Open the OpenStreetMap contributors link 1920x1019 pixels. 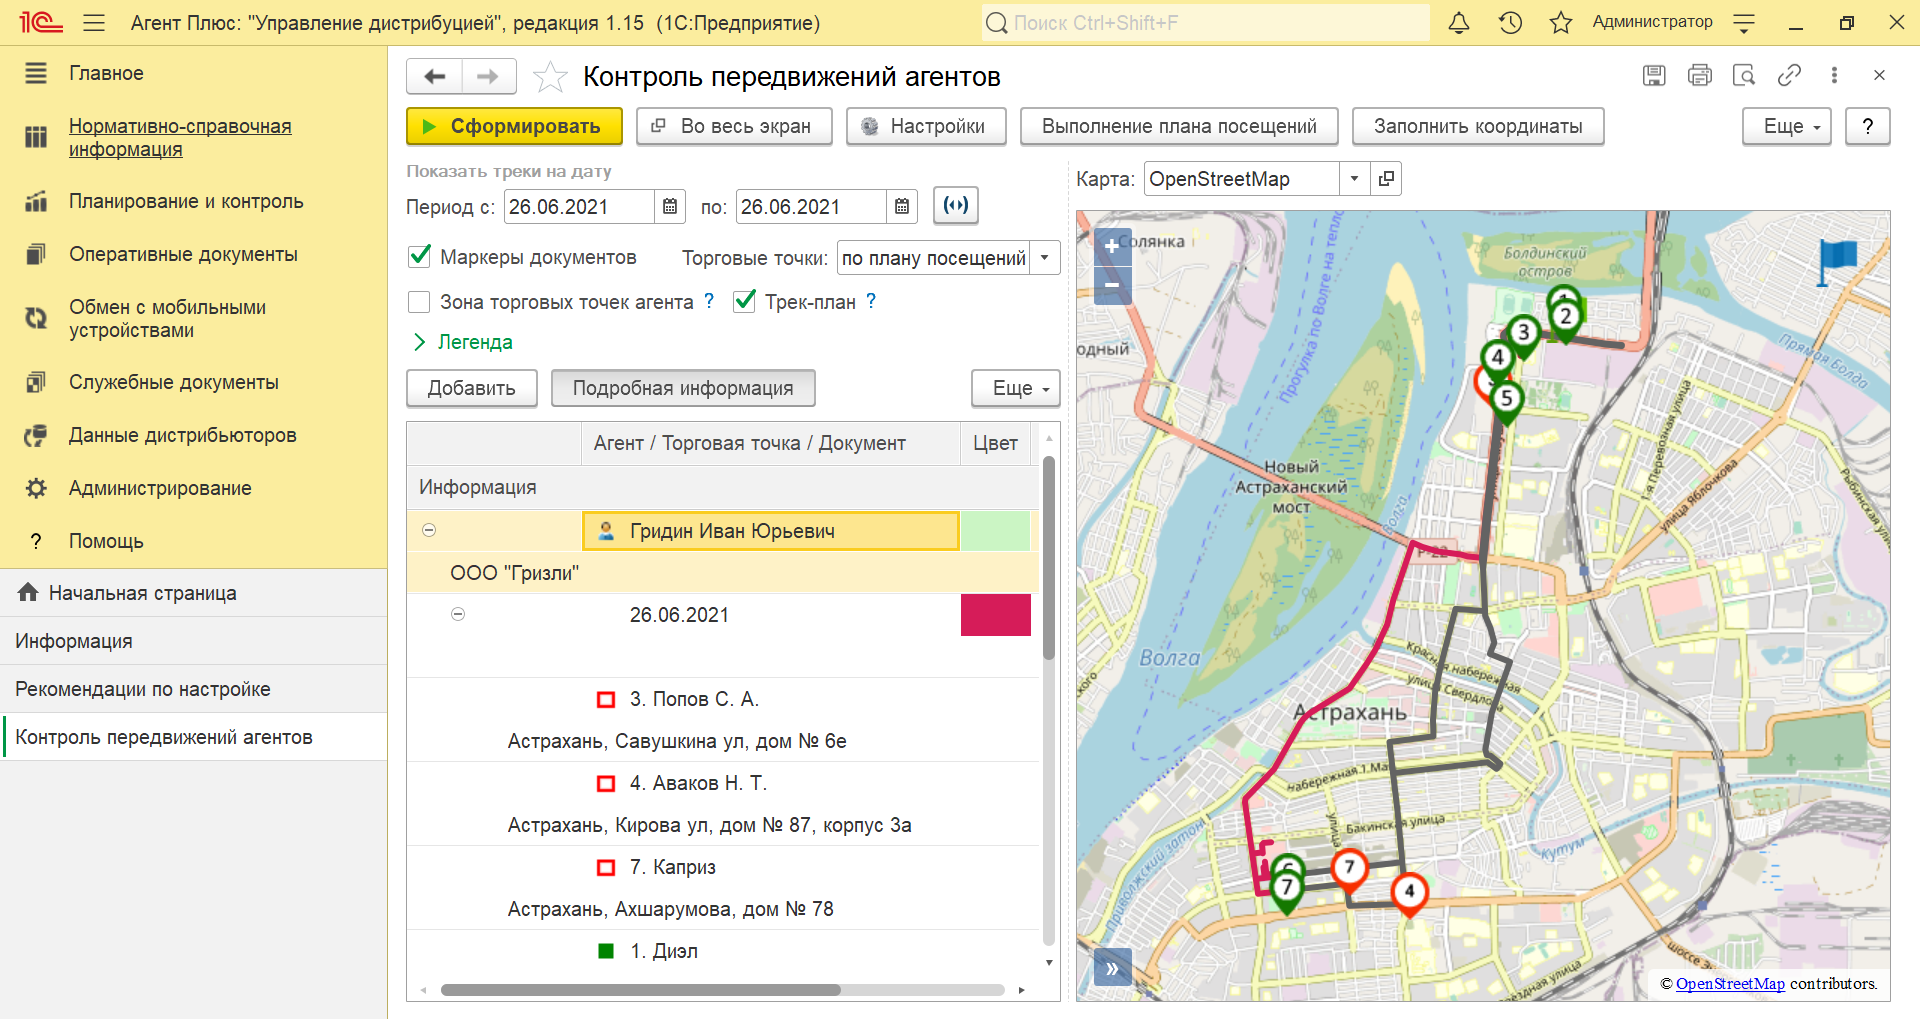(1730, 984)
